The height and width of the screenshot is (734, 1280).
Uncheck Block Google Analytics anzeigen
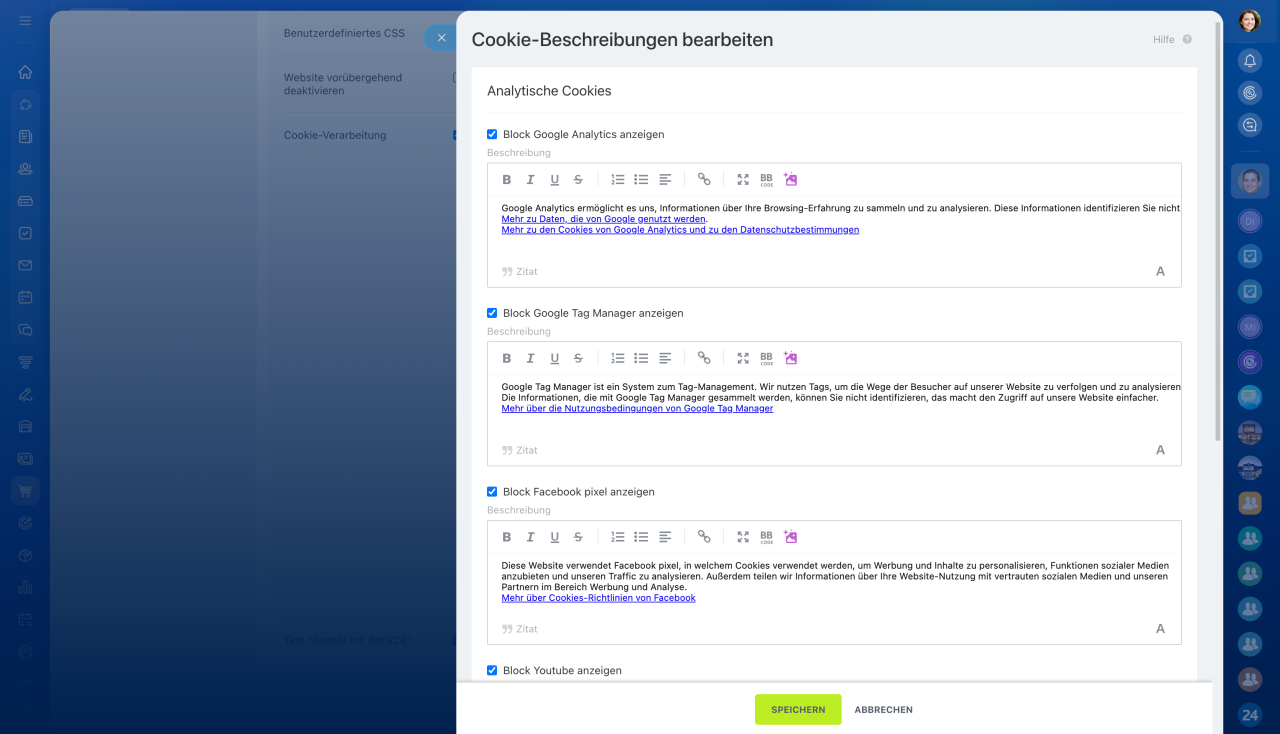(492, 134)
